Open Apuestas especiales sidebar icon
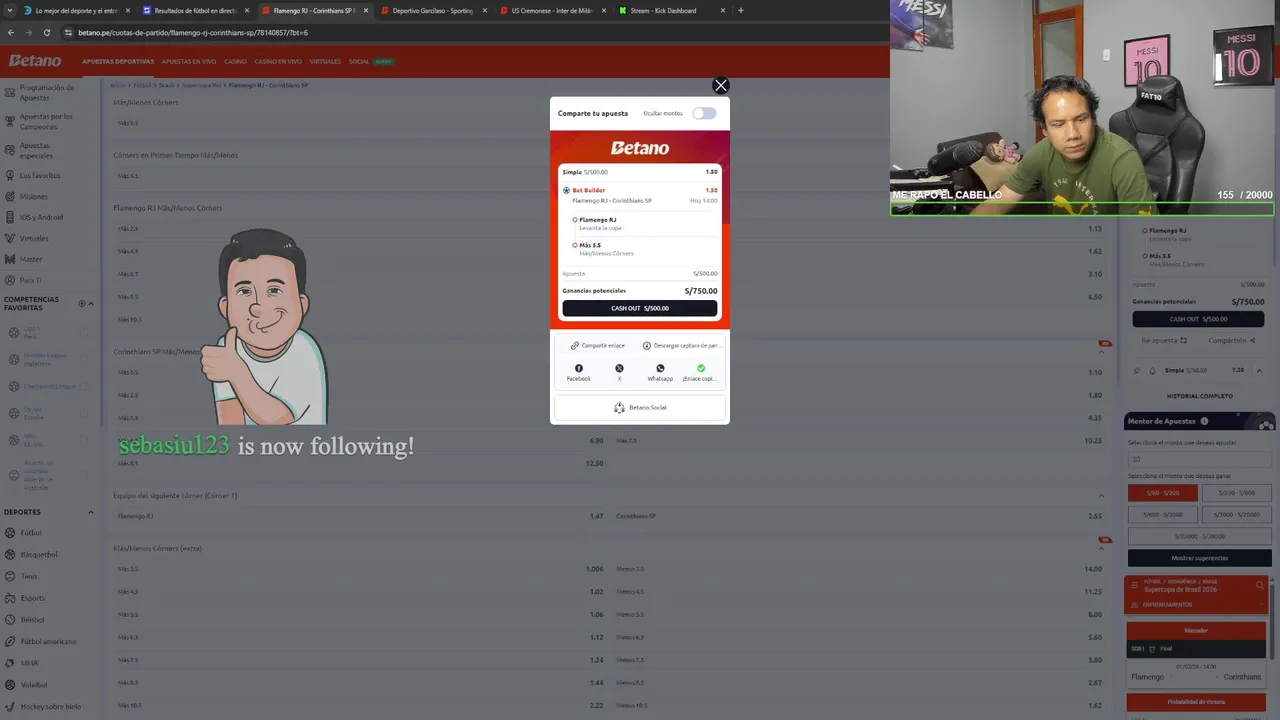This screenshot has width=1280, height=720. pos(9,151)
